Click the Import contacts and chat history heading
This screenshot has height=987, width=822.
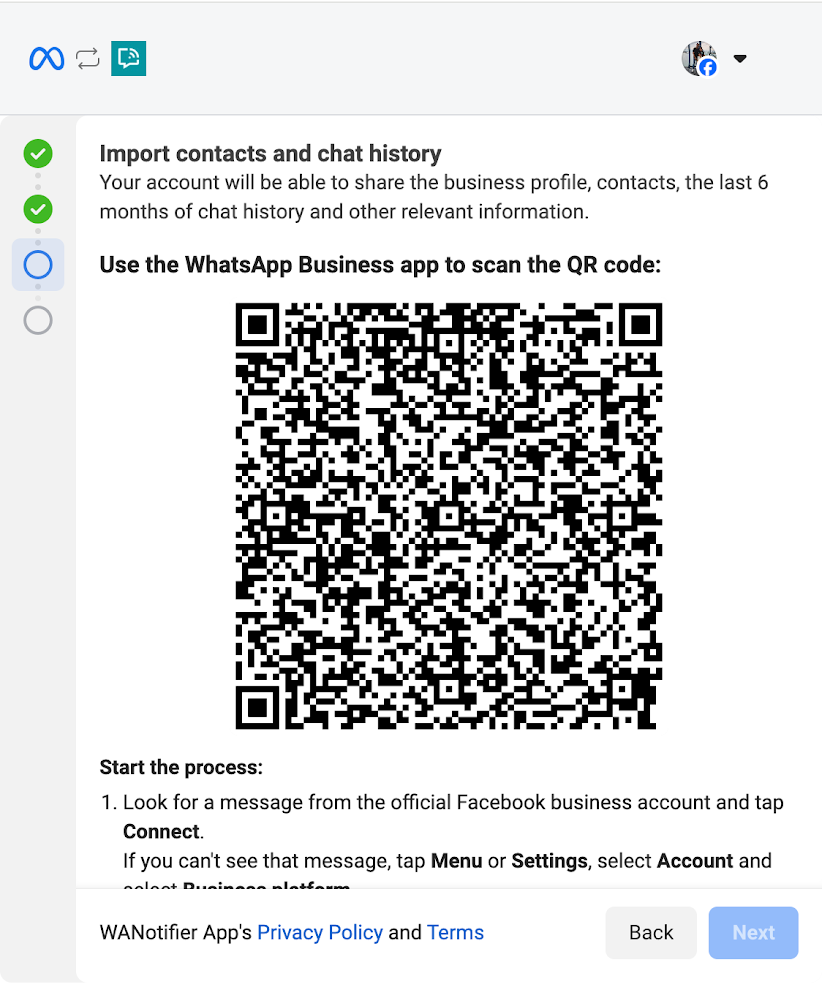(x=271, y=154)
